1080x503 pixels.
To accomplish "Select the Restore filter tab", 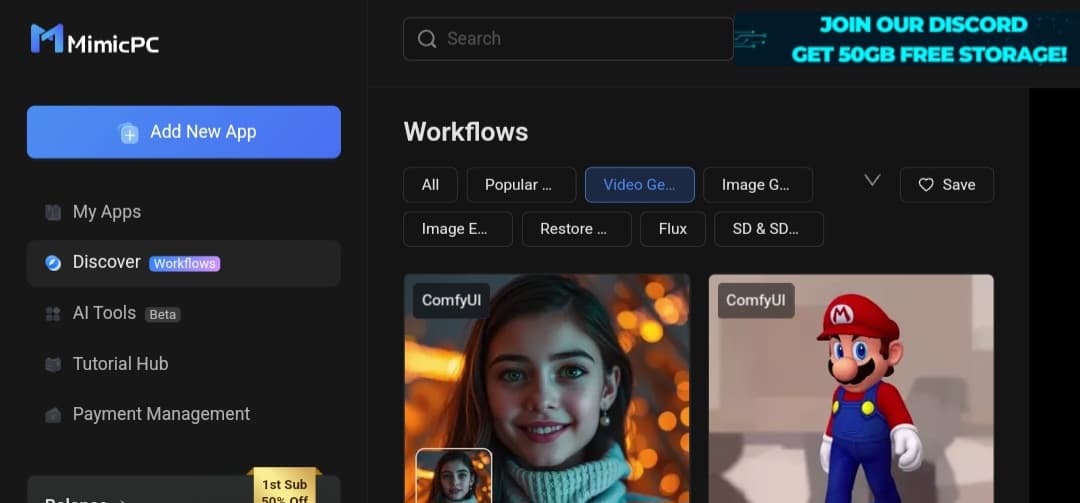I will click(x=577, y=229).
